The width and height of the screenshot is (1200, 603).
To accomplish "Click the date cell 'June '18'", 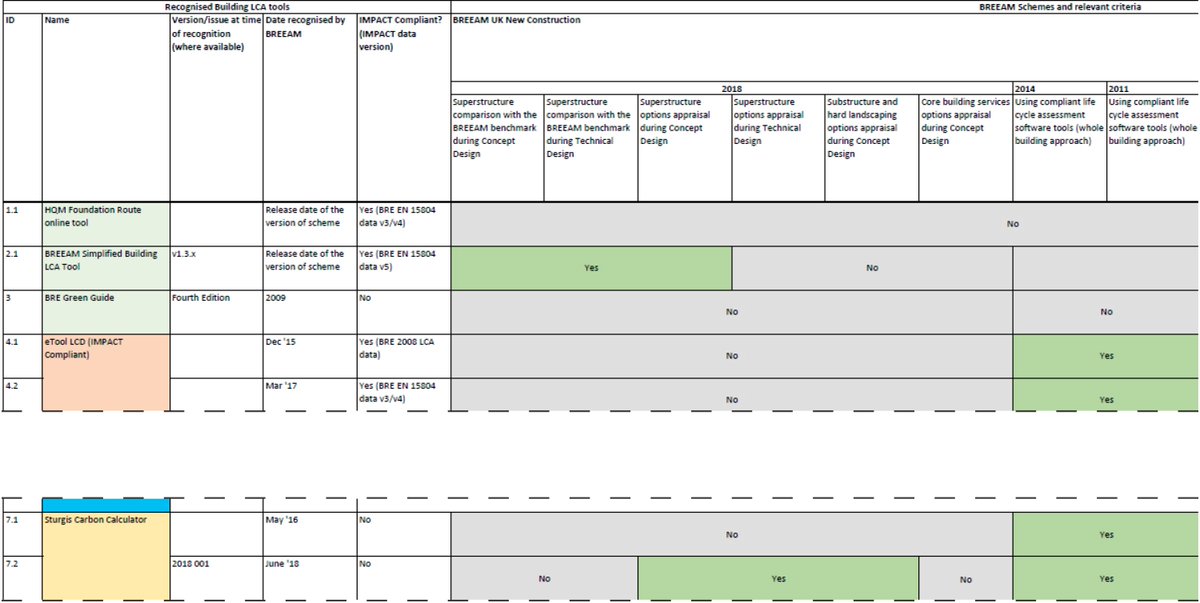I will click(309, 577).
